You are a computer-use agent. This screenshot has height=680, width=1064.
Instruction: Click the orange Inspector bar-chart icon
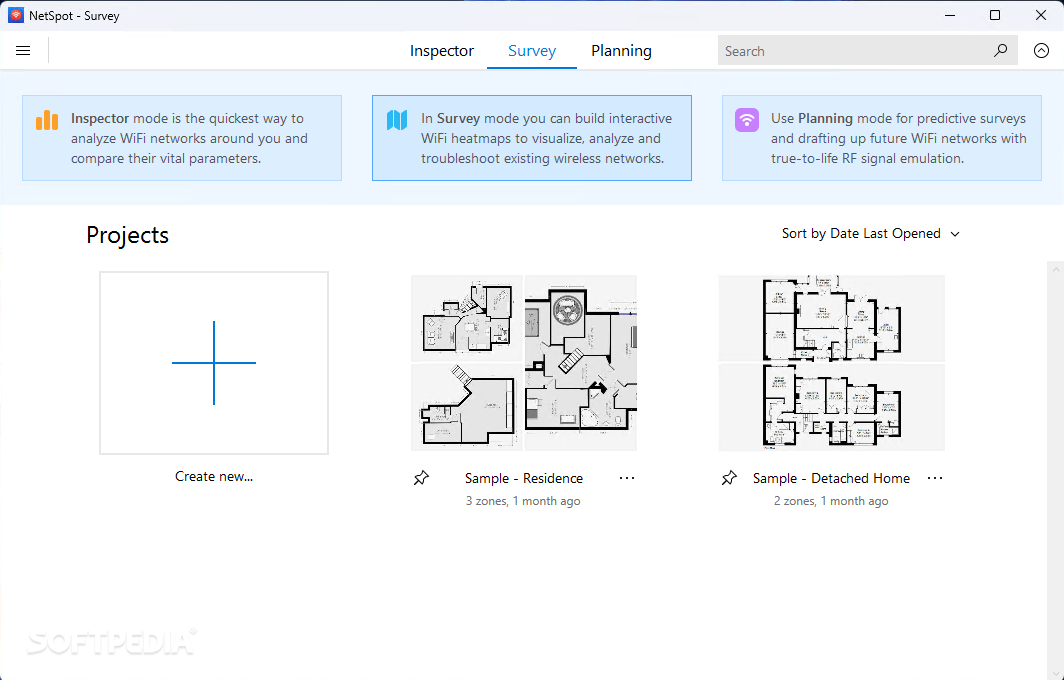coord(47,120)
